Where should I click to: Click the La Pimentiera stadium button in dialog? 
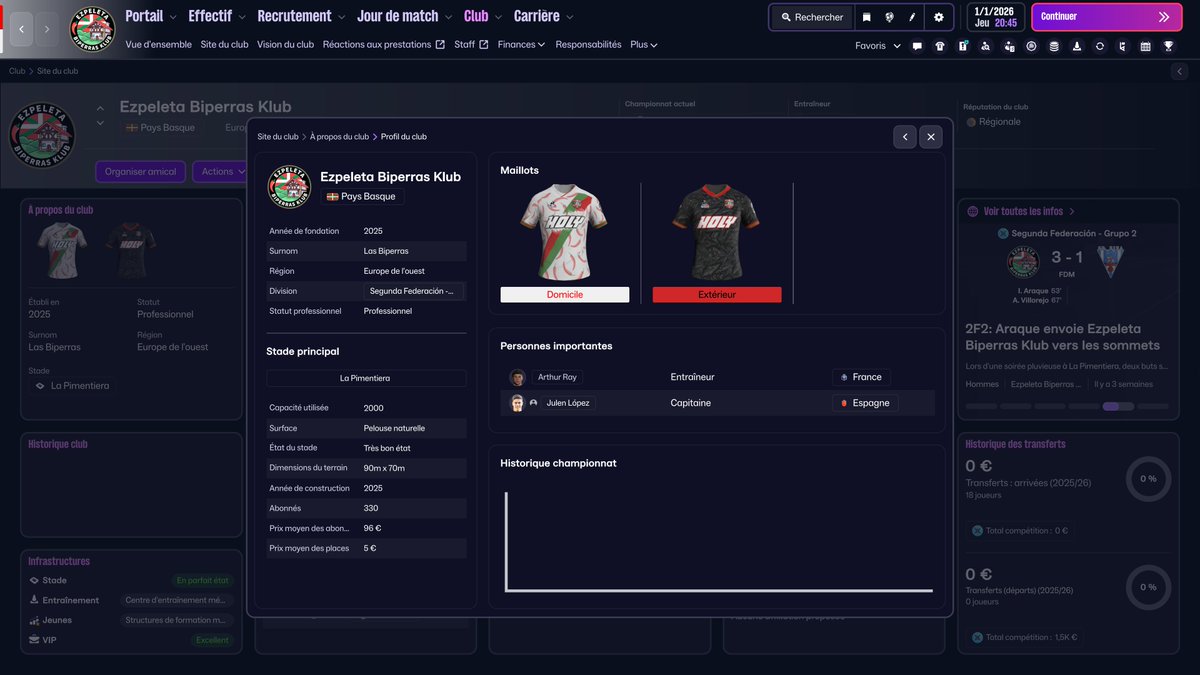(366, 379)
